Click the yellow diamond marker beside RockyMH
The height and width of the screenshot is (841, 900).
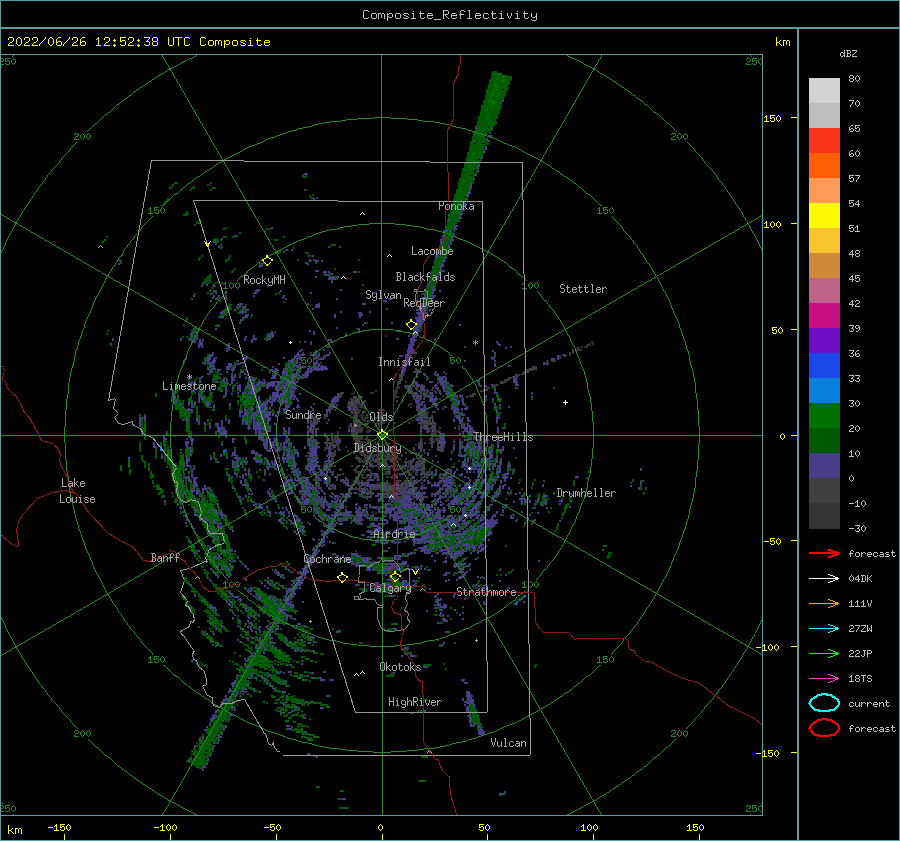[267, 261]
